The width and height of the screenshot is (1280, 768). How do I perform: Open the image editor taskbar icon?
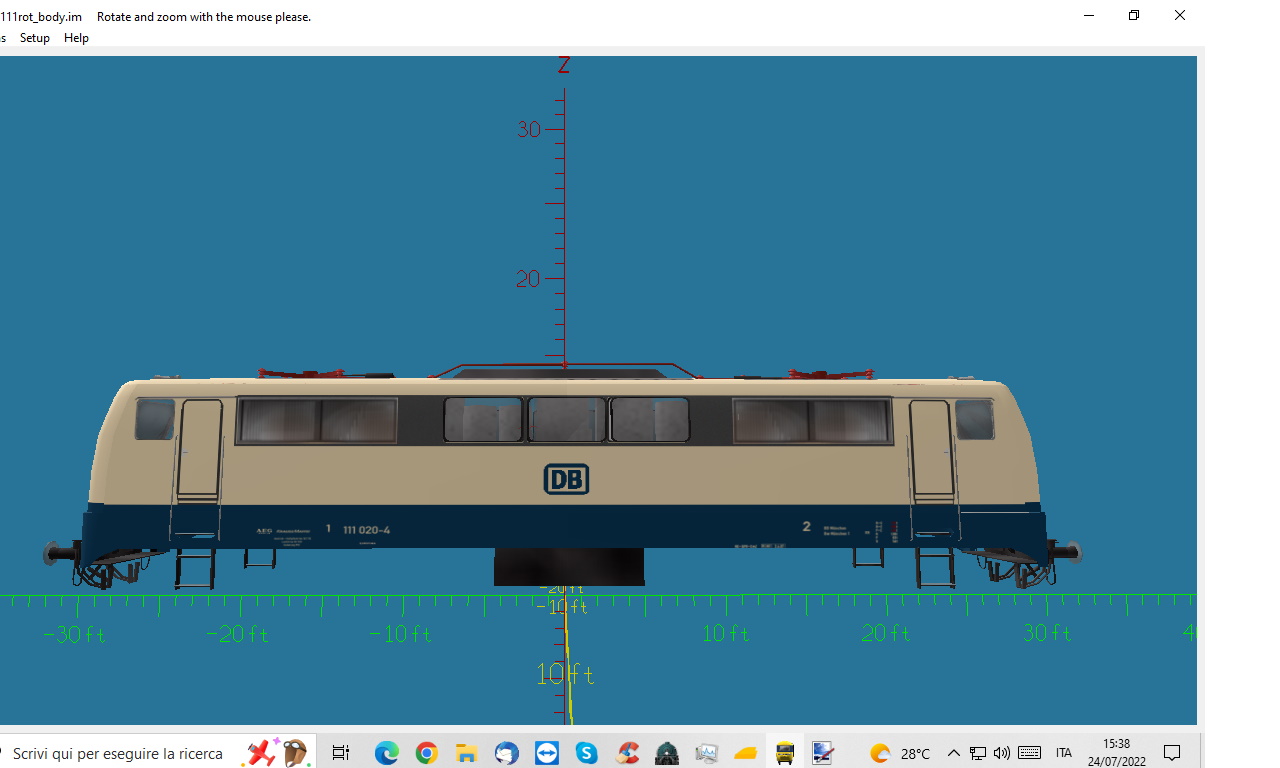point(823,753)
